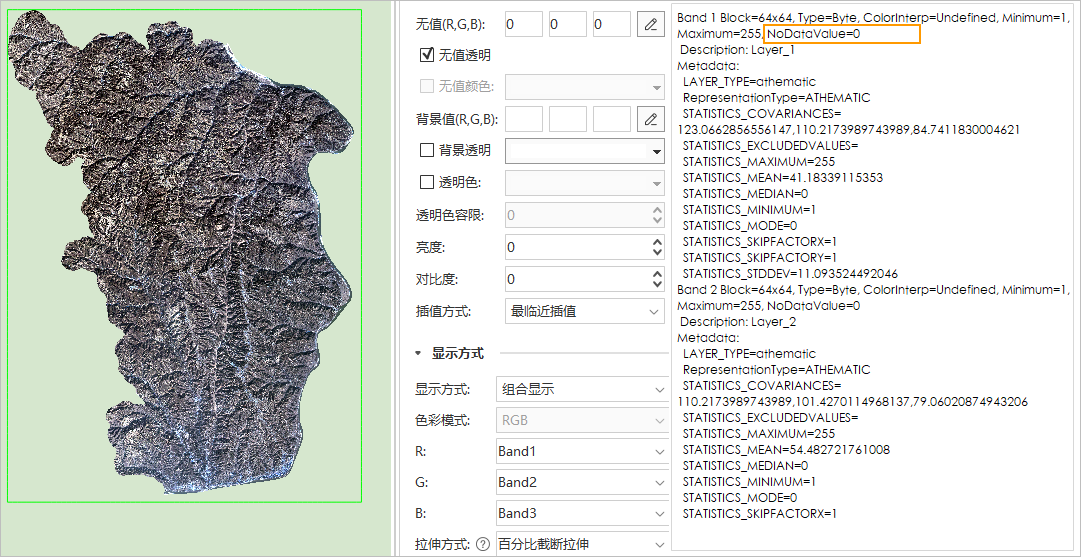The width and height of the screenshot is (1081, 557).
Task: Enable the 背景透明 checkbox
Action: (x=427, y=151)
